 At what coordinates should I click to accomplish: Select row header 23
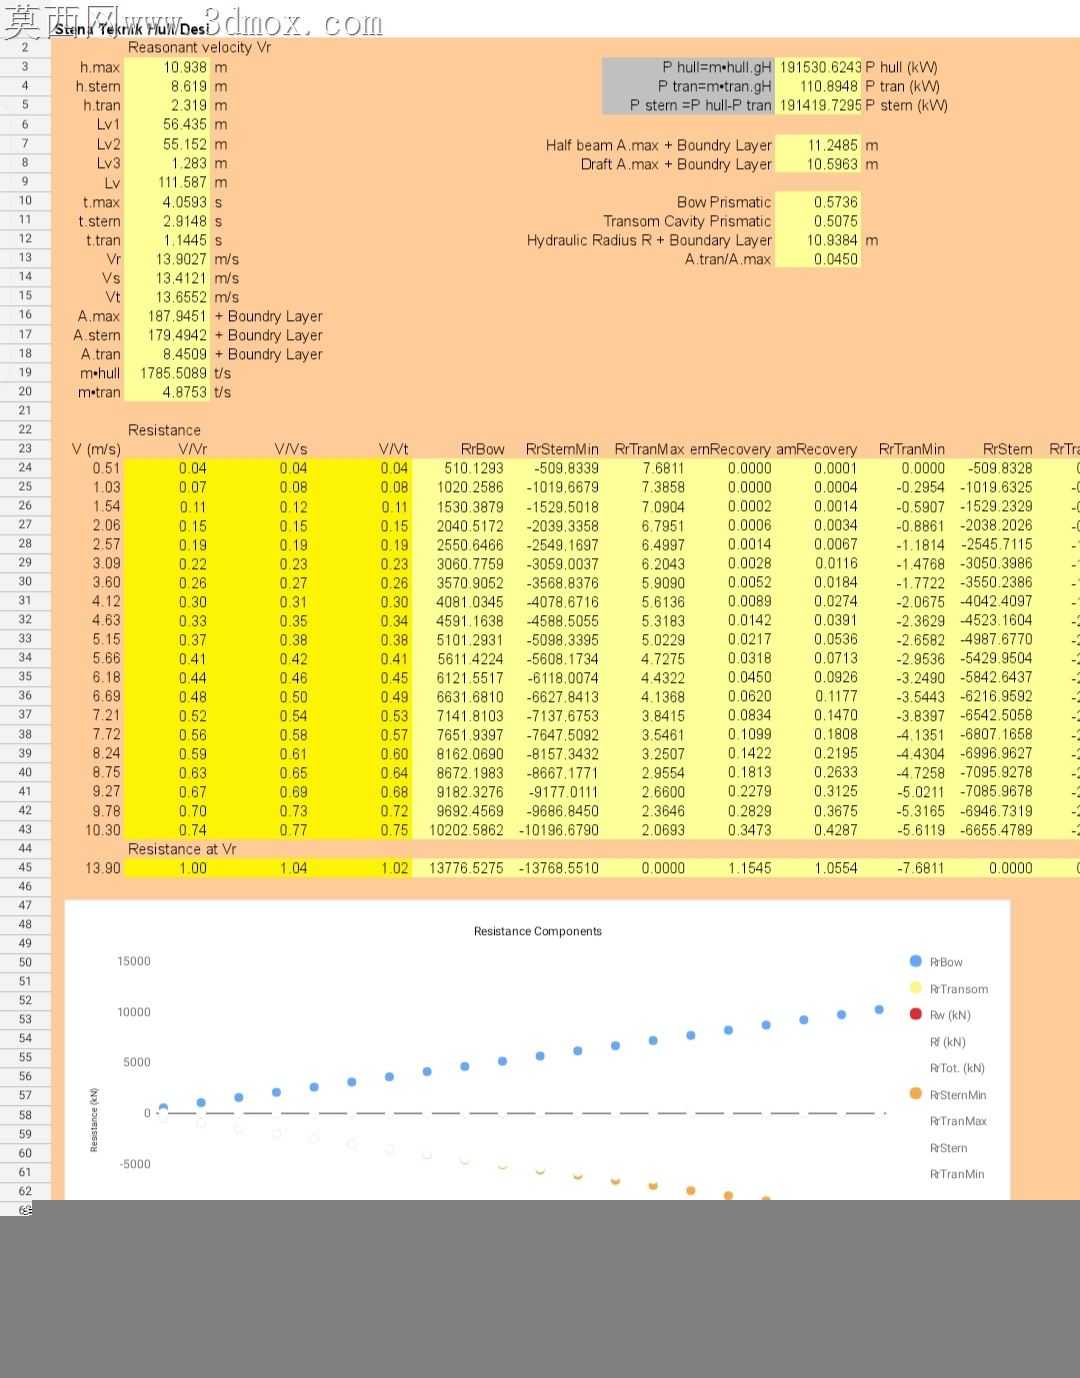(25, 448)
